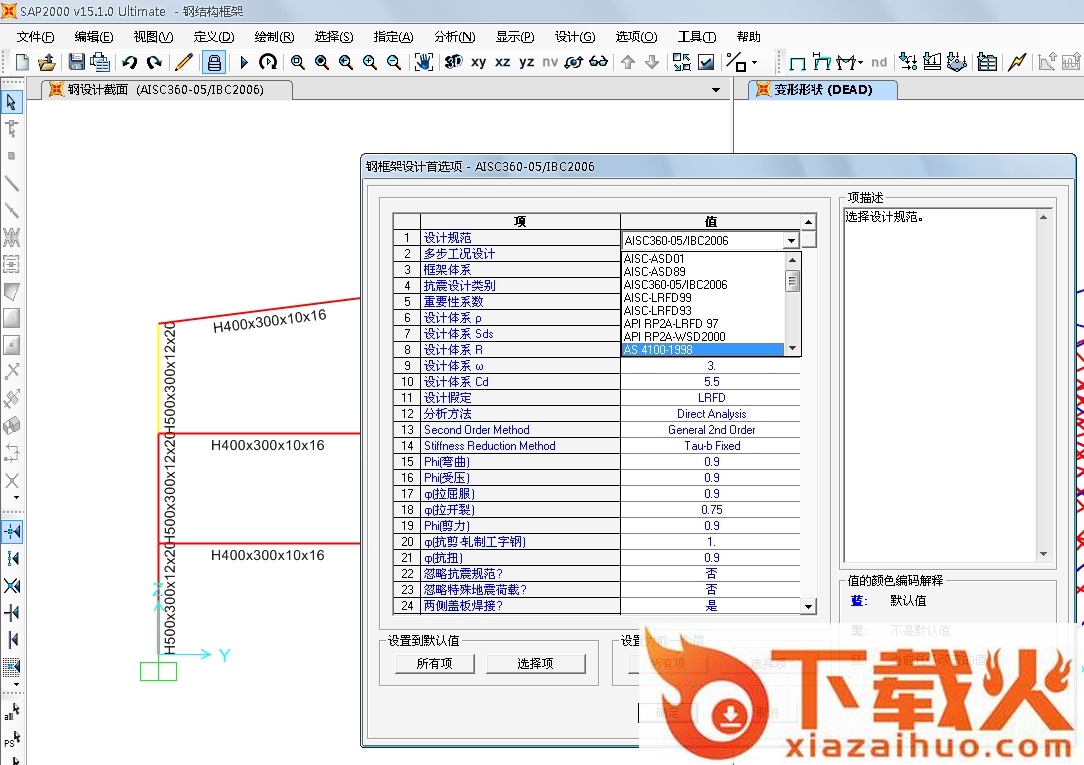This screenshot has height=765, width=1084.
Task: Select AS 4100-1998 in the dropdown list
Action: 702,350
